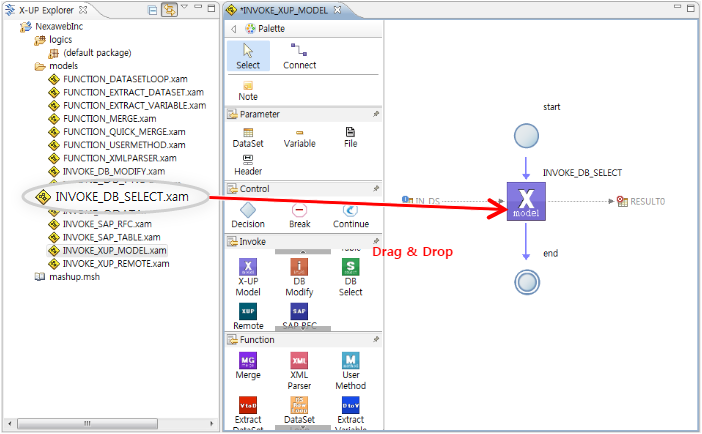Pick the DB Modify invoke icon
This screenshot has width=702, height=434.
coord(299,274)
